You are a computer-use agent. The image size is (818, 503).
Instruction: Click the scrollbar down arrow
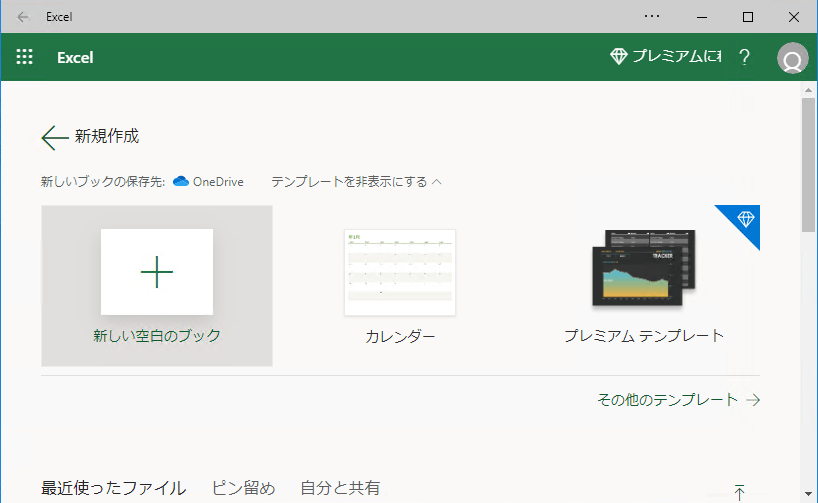pyautogui.click(x=808, y=494)
